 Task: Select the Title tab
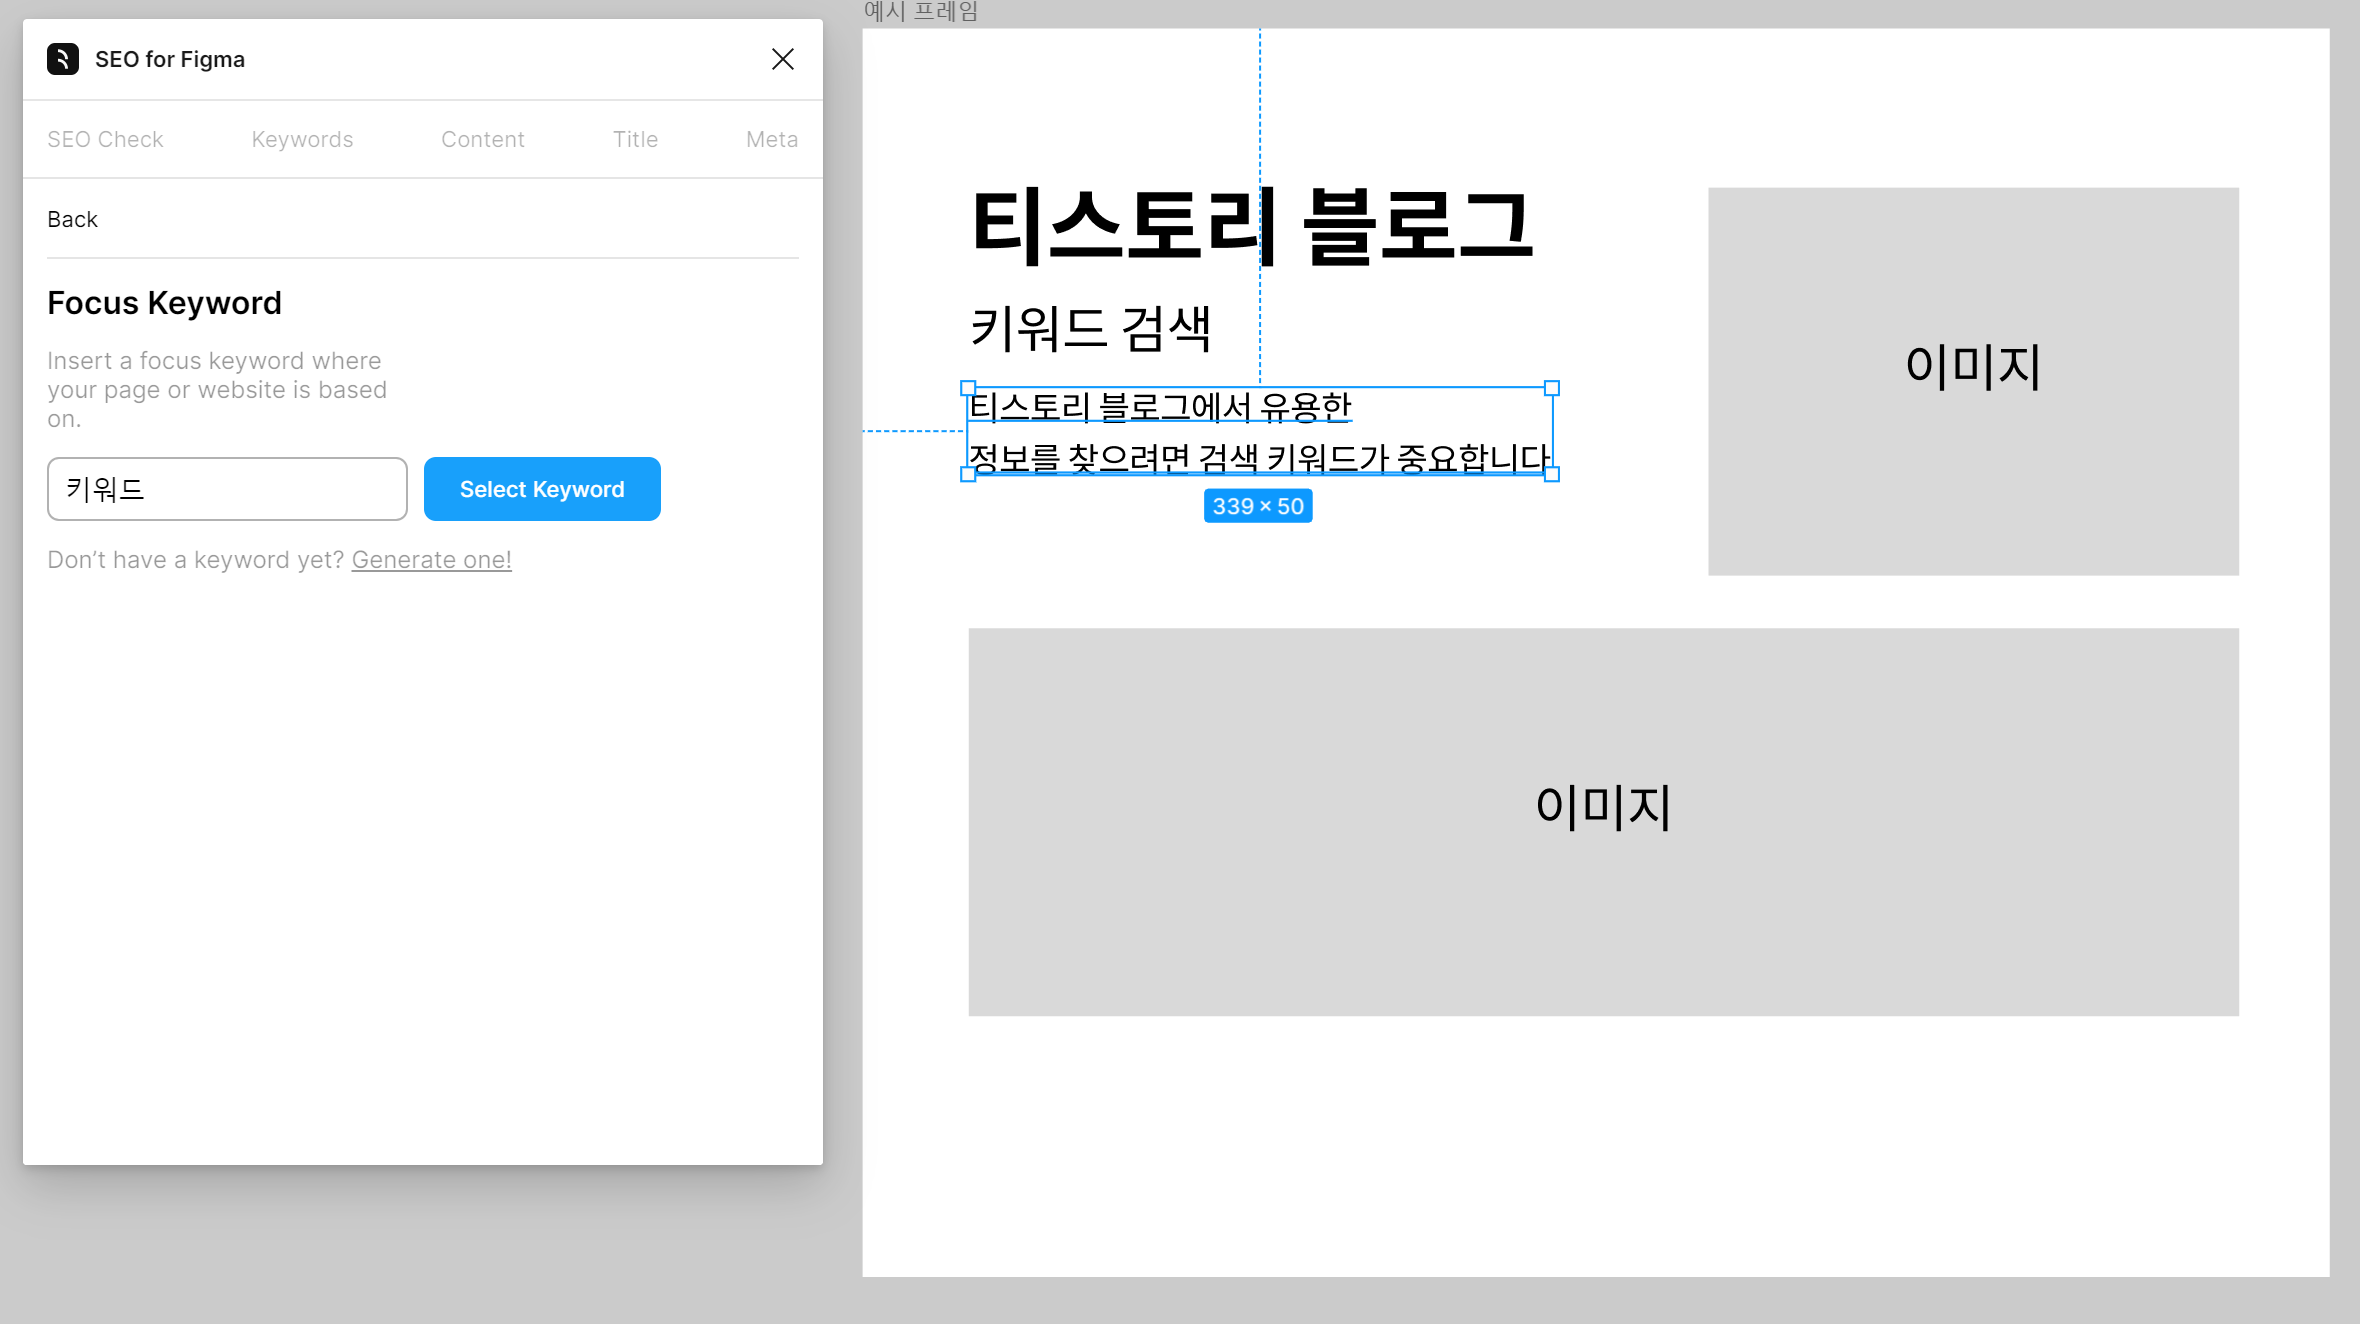[x=635, y=139]
